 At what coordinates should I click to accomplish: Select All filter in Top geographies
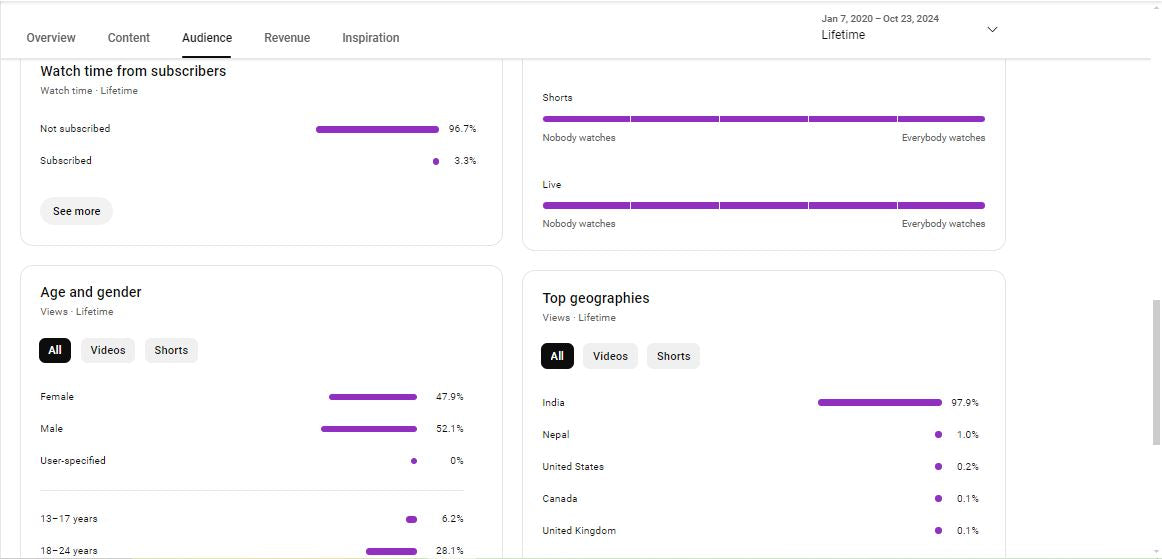[557, 356]
